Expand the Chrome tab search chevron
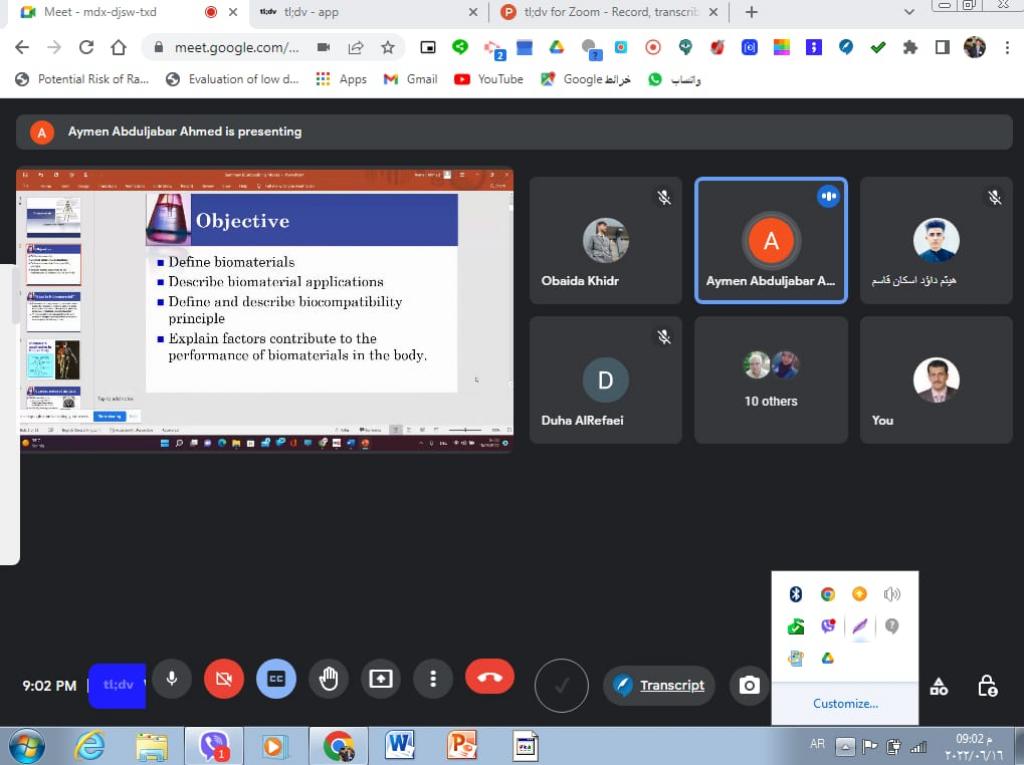The width and height of the screenshot is (1024, 765). tap(909, 12)
